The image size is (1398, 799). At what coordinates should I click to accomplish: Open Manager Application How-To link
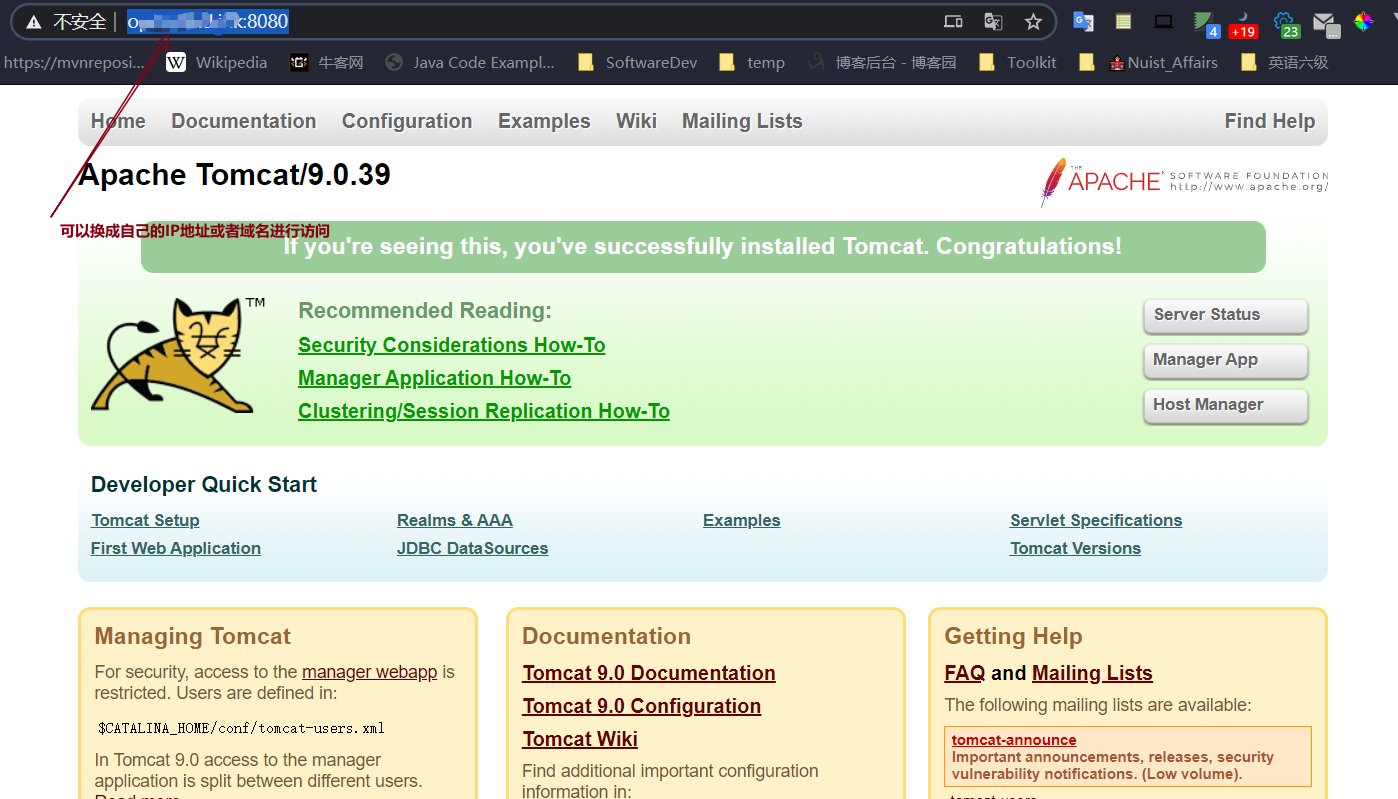(435, 378)
